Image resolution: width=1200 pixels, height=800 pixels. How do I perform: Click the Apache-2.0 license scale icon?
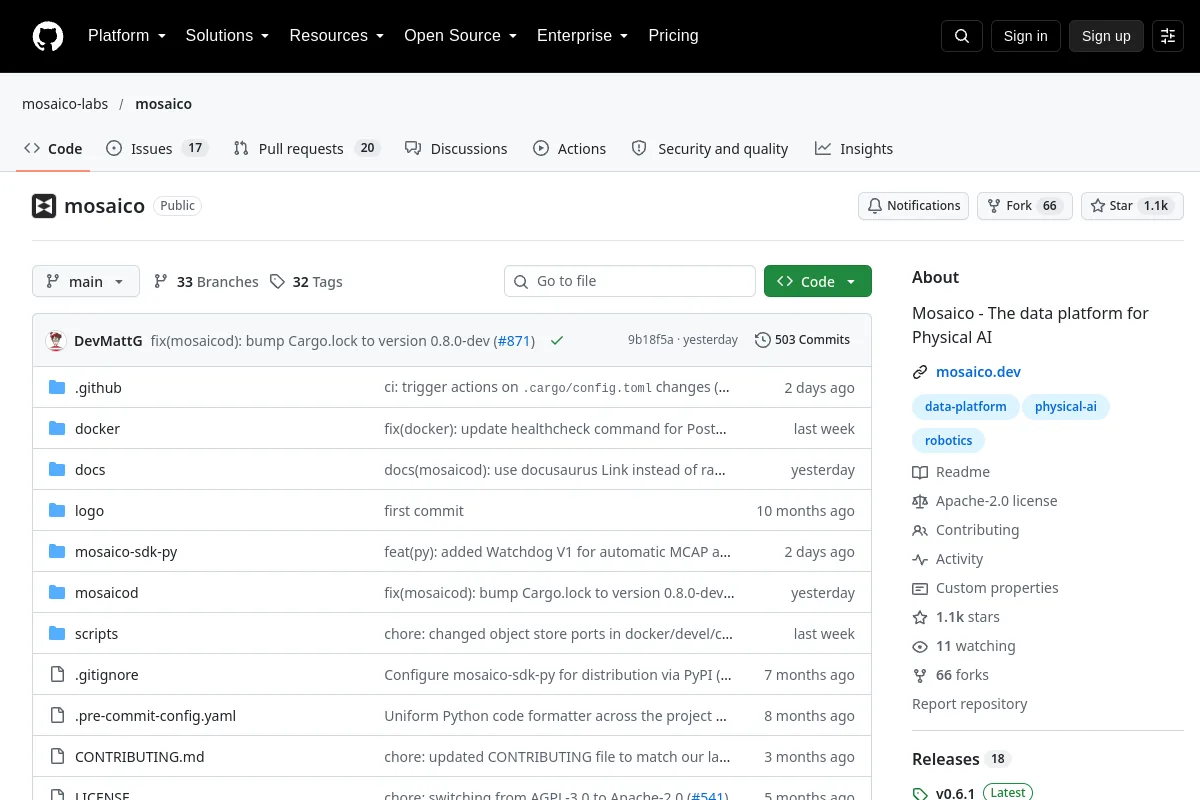tap(920, 501)
